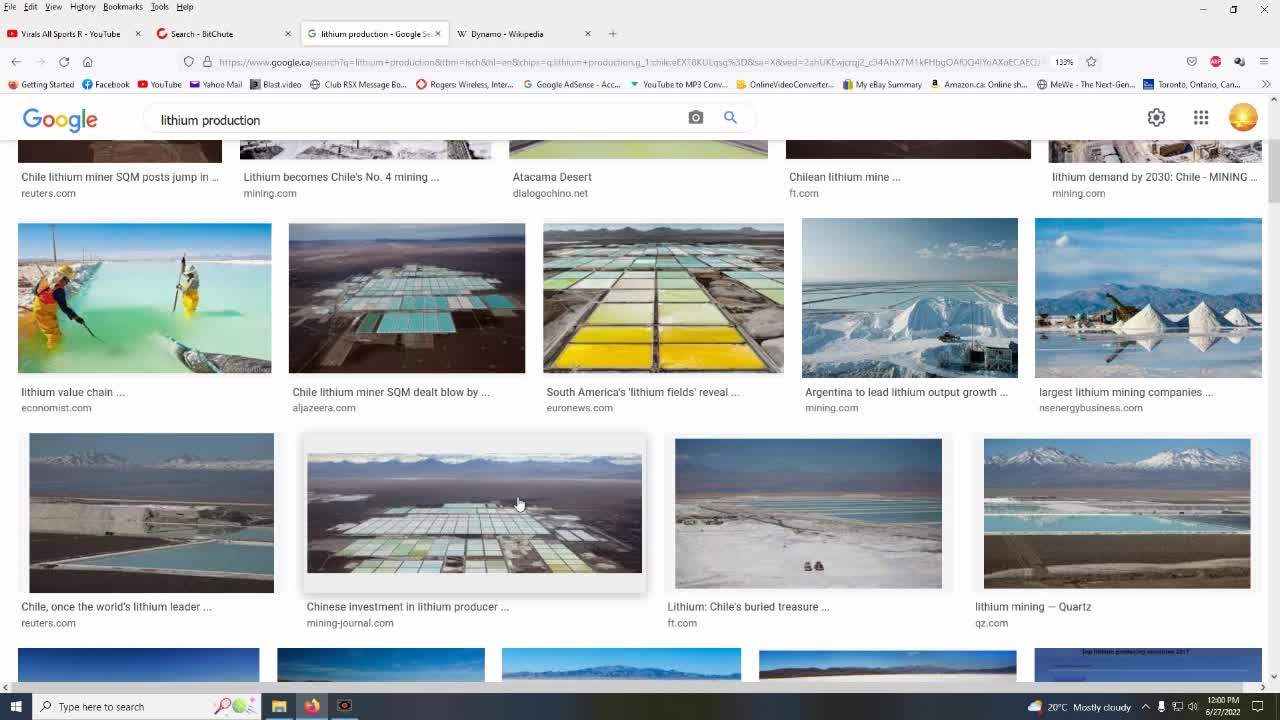Click the blue Google search magnifier button
Image resolution: width=1280 pixels, height=720 pixels.
730,118
